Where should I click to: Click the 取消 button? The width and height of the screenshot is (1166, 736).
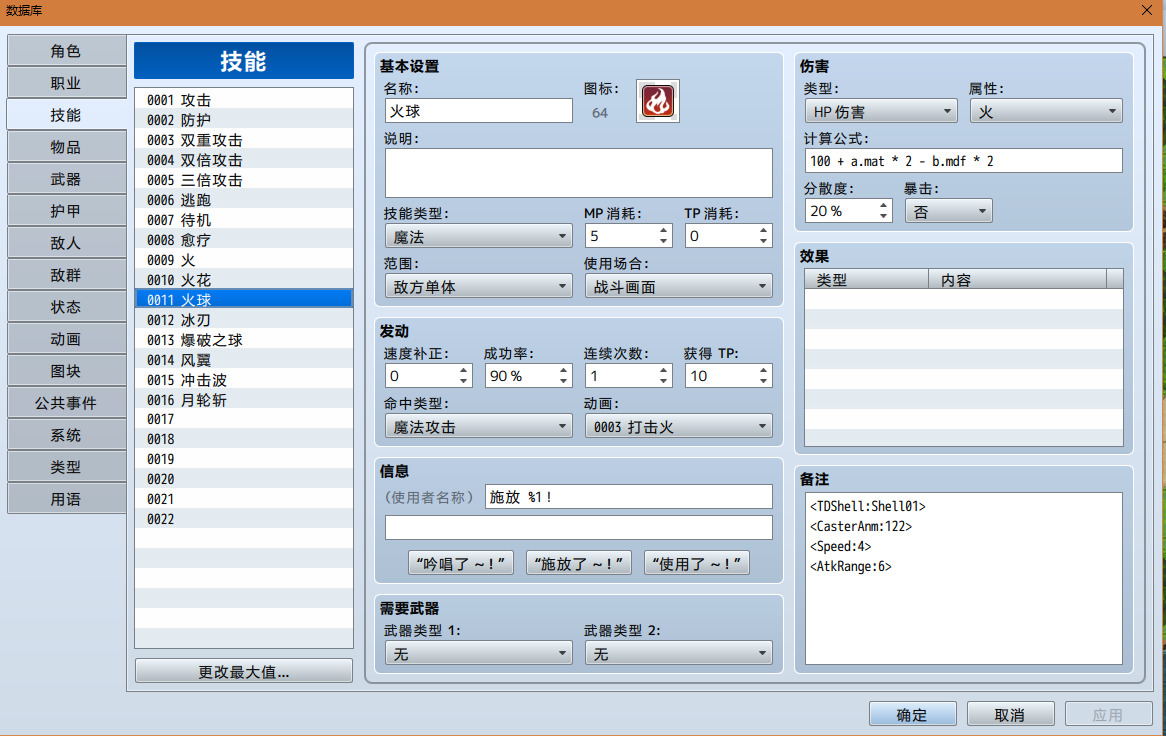(1011, 714)
